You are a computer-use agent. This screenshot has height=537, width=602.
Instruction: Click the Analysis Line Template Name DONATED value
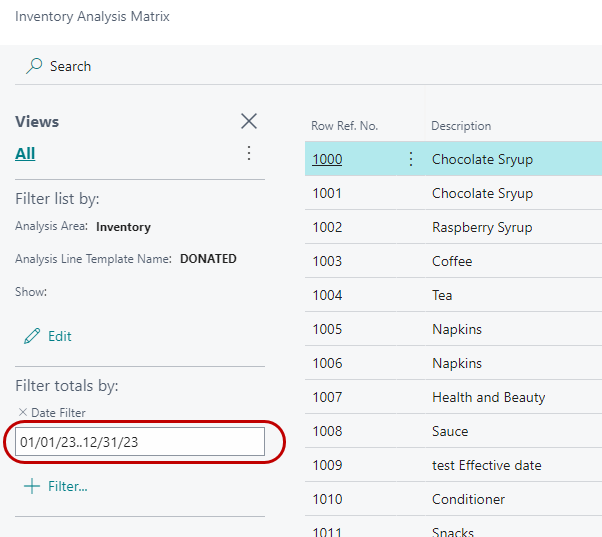tap(208, 259)
